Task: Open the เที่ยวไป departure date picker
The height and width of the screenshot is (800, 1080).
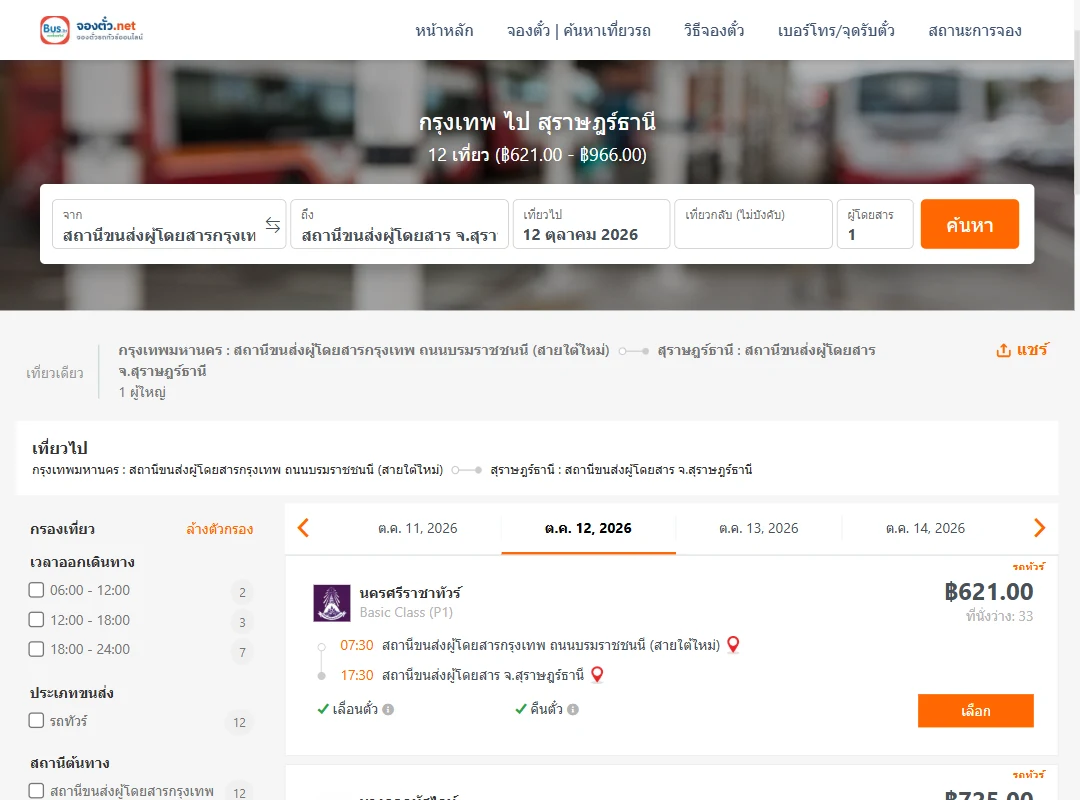Action: [x=592, y=224]
